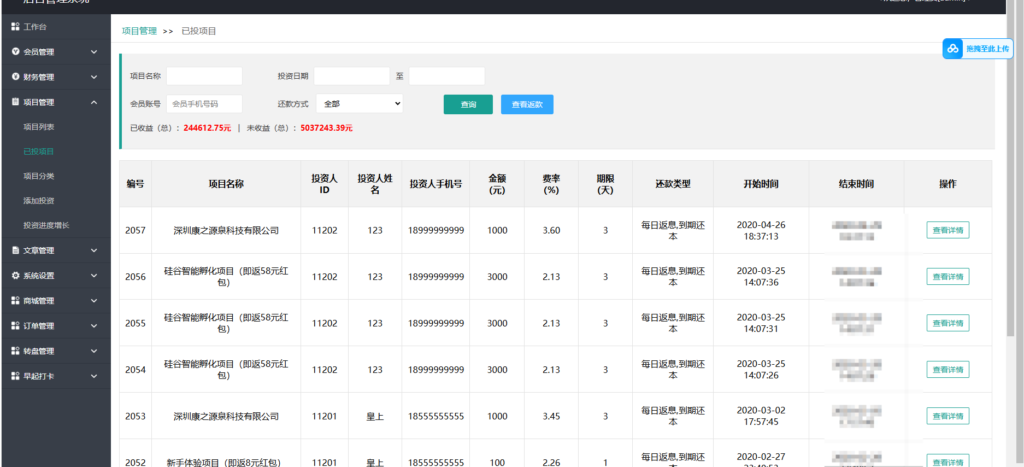Open 添加投资 submenu item
The height and width of the screenshot is (467, 1024).
click(x=39, y=201)
